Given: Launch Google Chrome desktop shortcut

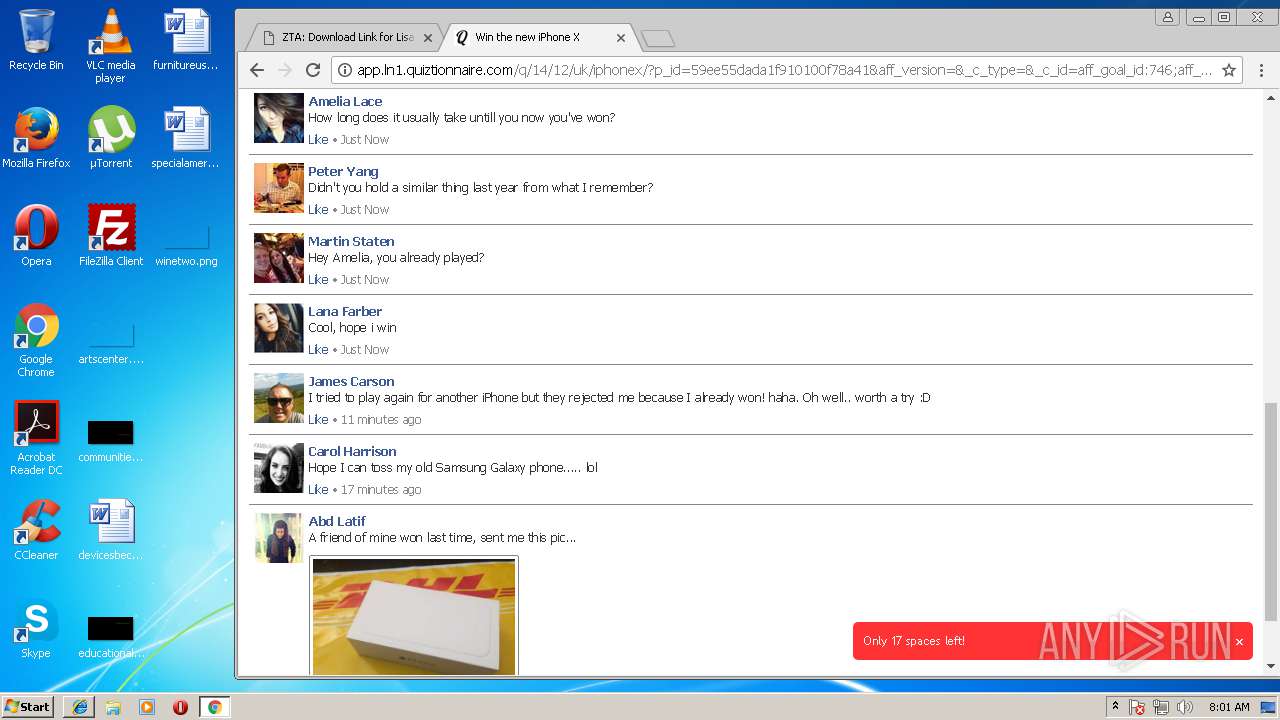Looking at the screenshot, I should pos(36,340).
